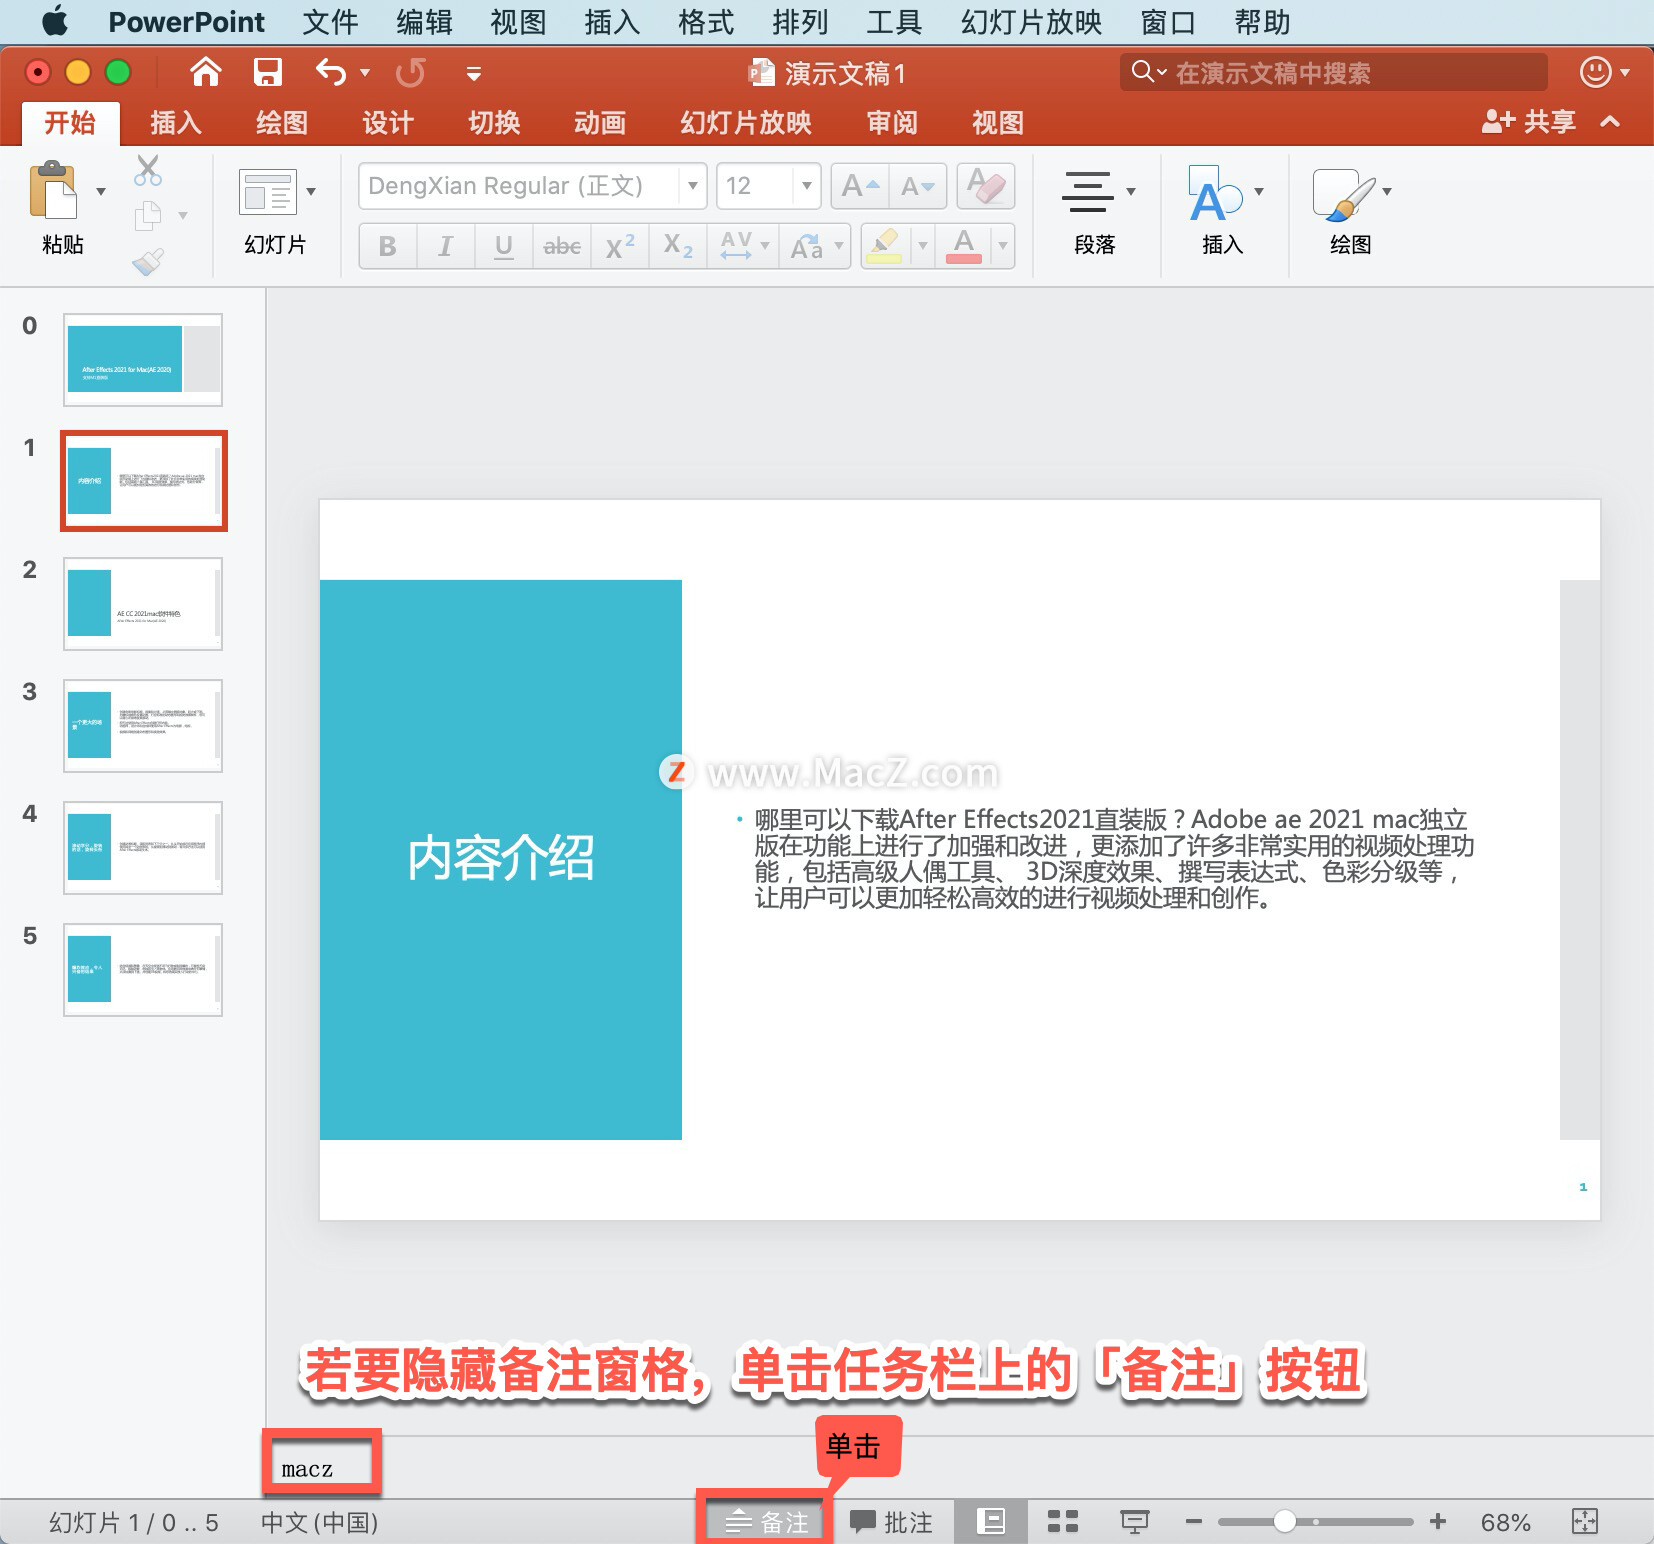Click the New Slide icon
The image size is (1654, 1544).
267,192
